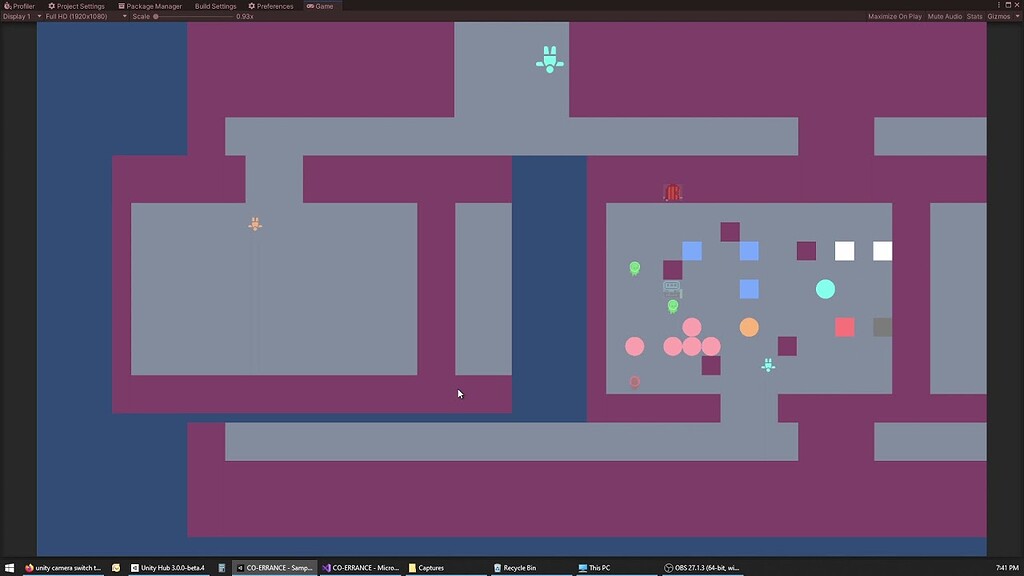Switch to the Game tab
This screenshot has height=576, width=1024.
pos(320,5)
